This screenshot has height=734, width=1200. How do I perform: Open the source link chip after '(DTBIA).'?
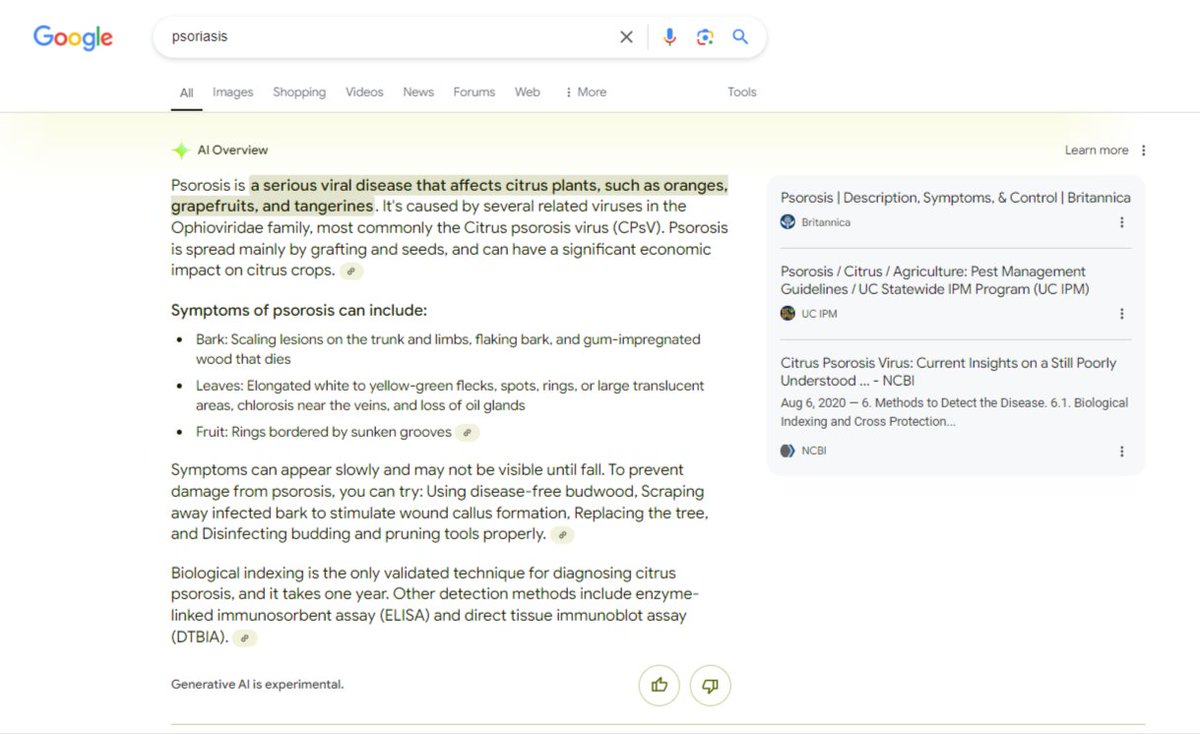pos(245,637)
